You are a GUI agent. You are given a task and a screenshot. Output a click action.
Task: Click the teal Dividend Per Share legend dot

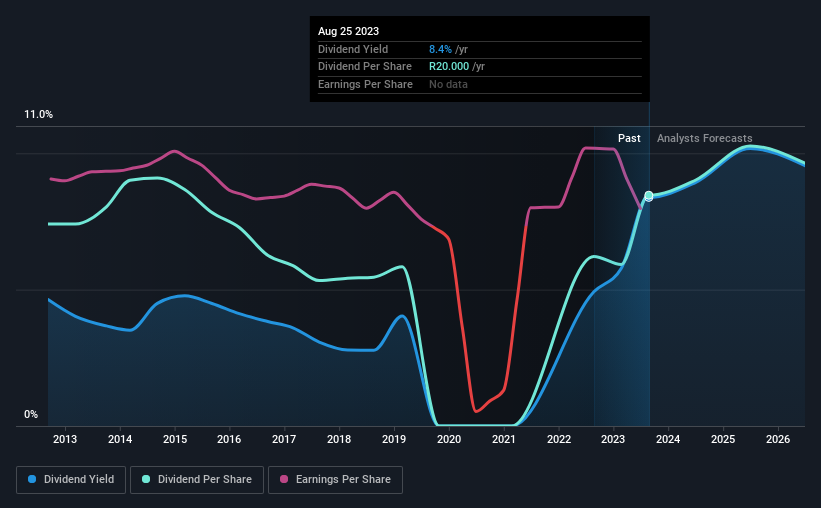(146, 479)
